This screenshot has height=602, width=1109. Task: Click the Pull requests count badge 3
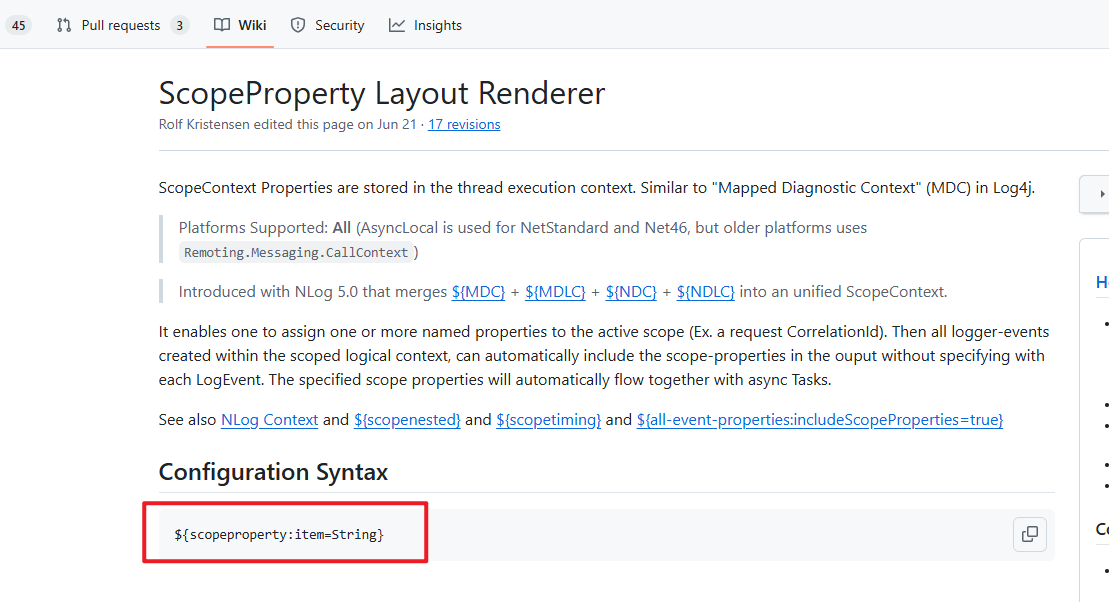[x=180, y=25]
